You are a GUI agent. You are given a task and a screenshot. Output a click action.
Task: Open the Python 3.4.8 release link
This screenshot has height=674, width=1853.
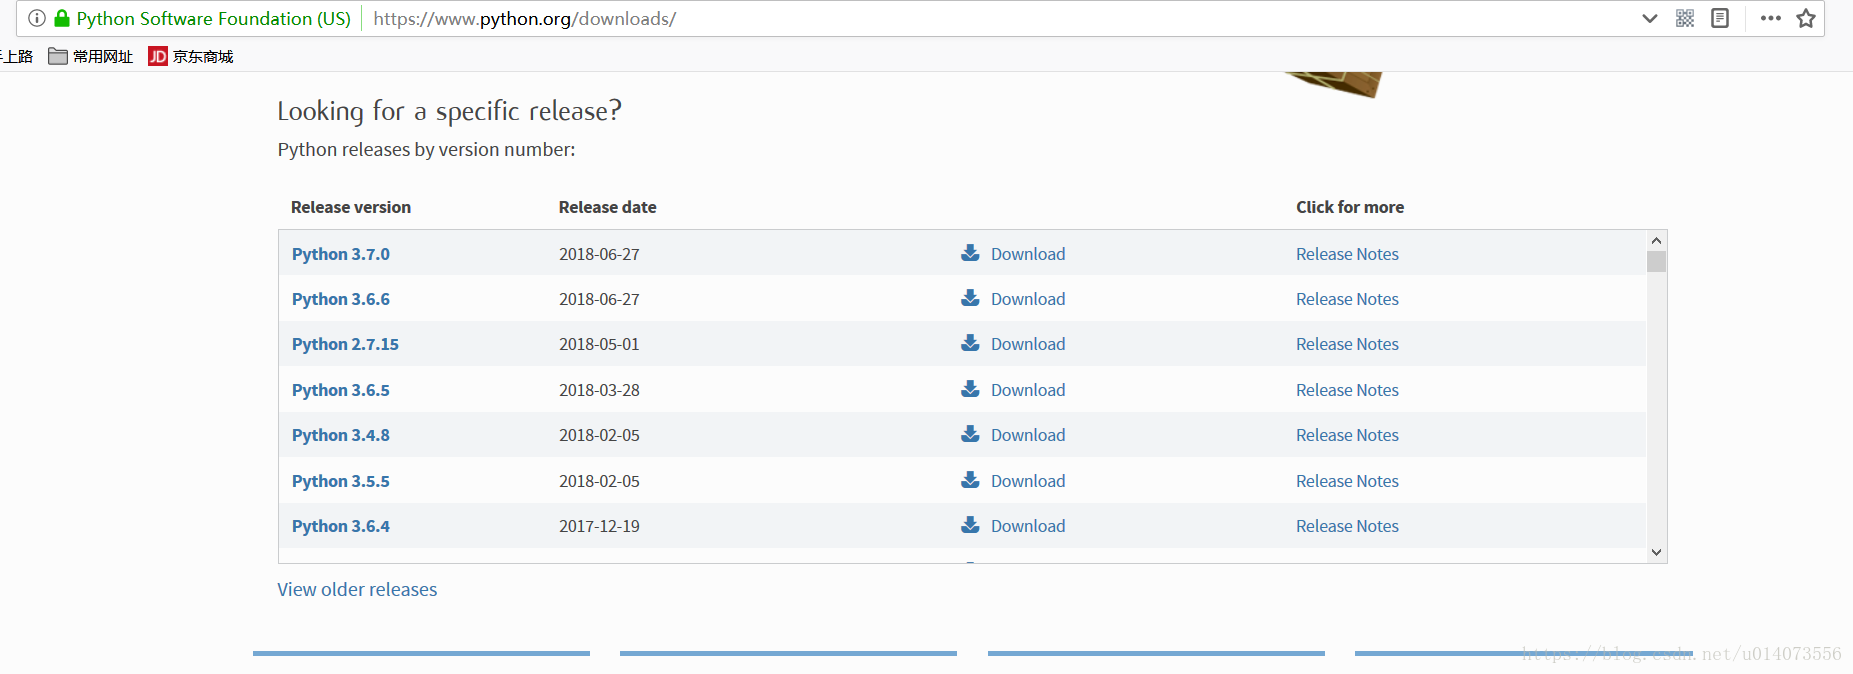coord(341,435)
